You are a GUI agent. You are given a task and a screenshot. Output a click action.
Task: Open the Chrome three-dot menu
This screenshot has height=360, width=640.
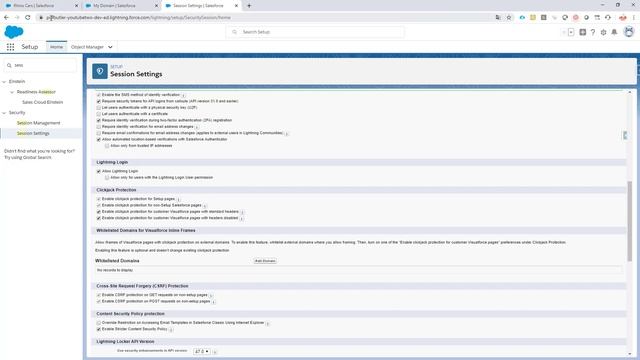tap(634, 18)
